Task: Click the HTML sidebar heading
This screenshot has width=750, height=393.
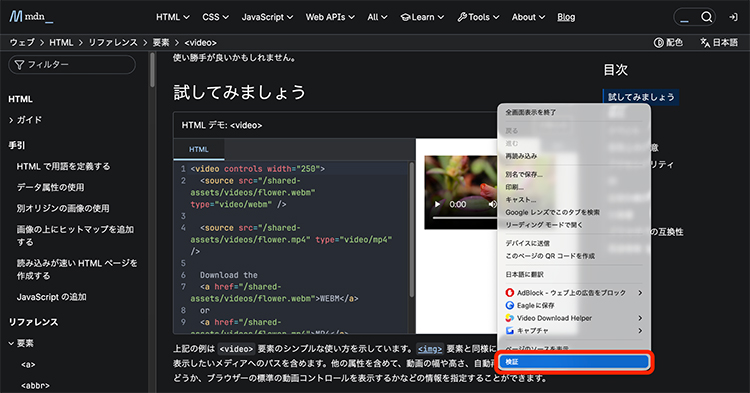Action: pyautogui.click(x=21, y=99)
